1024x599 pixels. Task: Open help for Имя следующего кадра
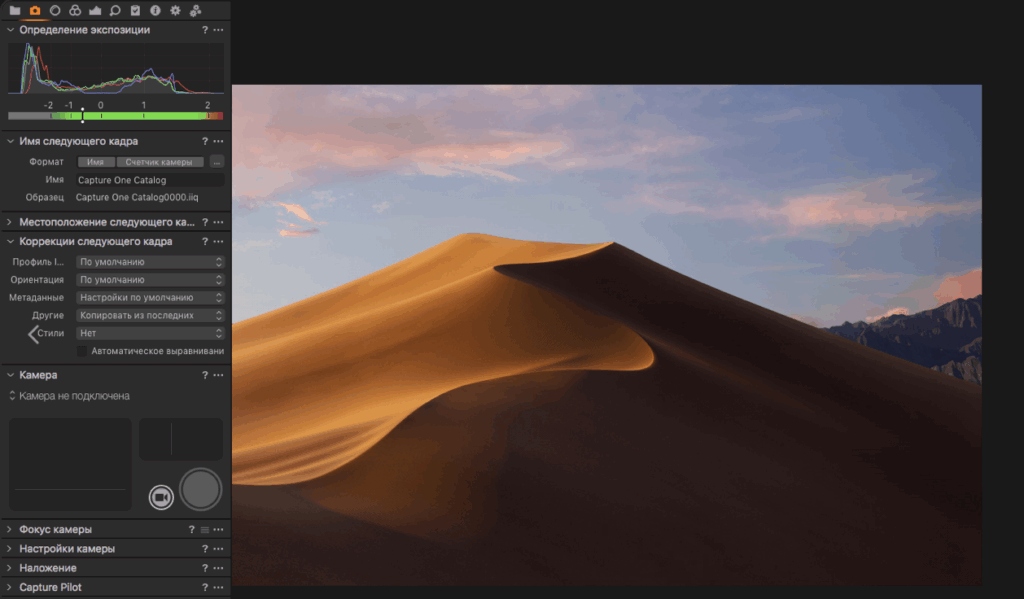[204, 141]
